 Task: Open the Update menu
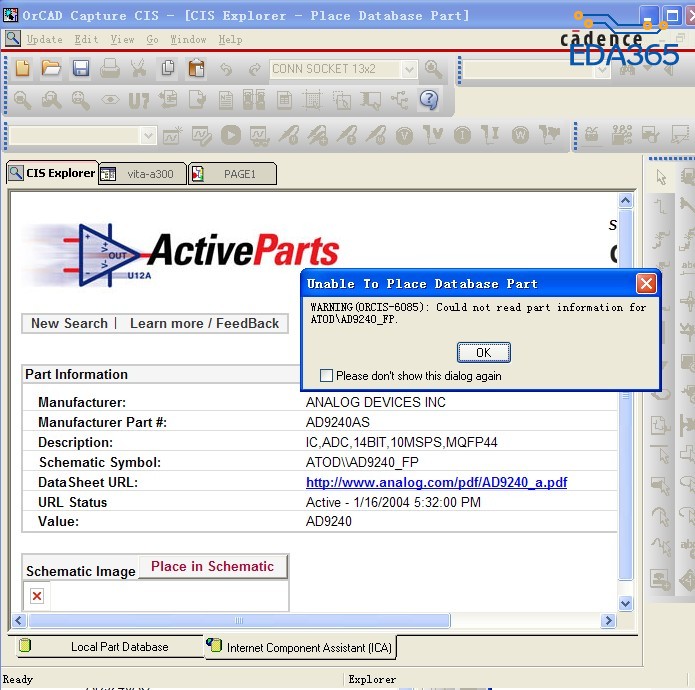point(44,39)
